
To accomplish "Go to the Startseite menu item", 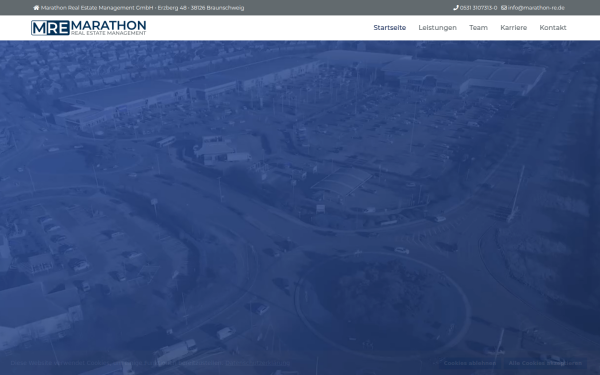I will coord(390,28).
